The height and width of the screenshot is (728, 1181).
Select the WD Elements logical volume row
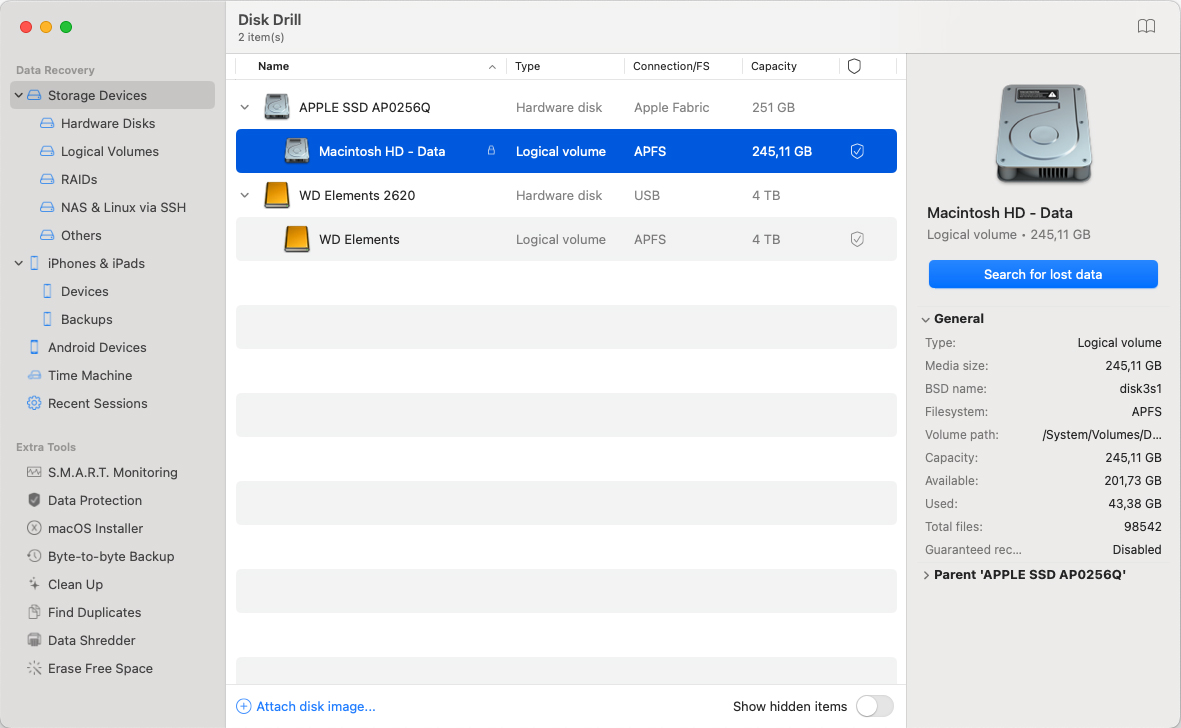tap(566, 239)
